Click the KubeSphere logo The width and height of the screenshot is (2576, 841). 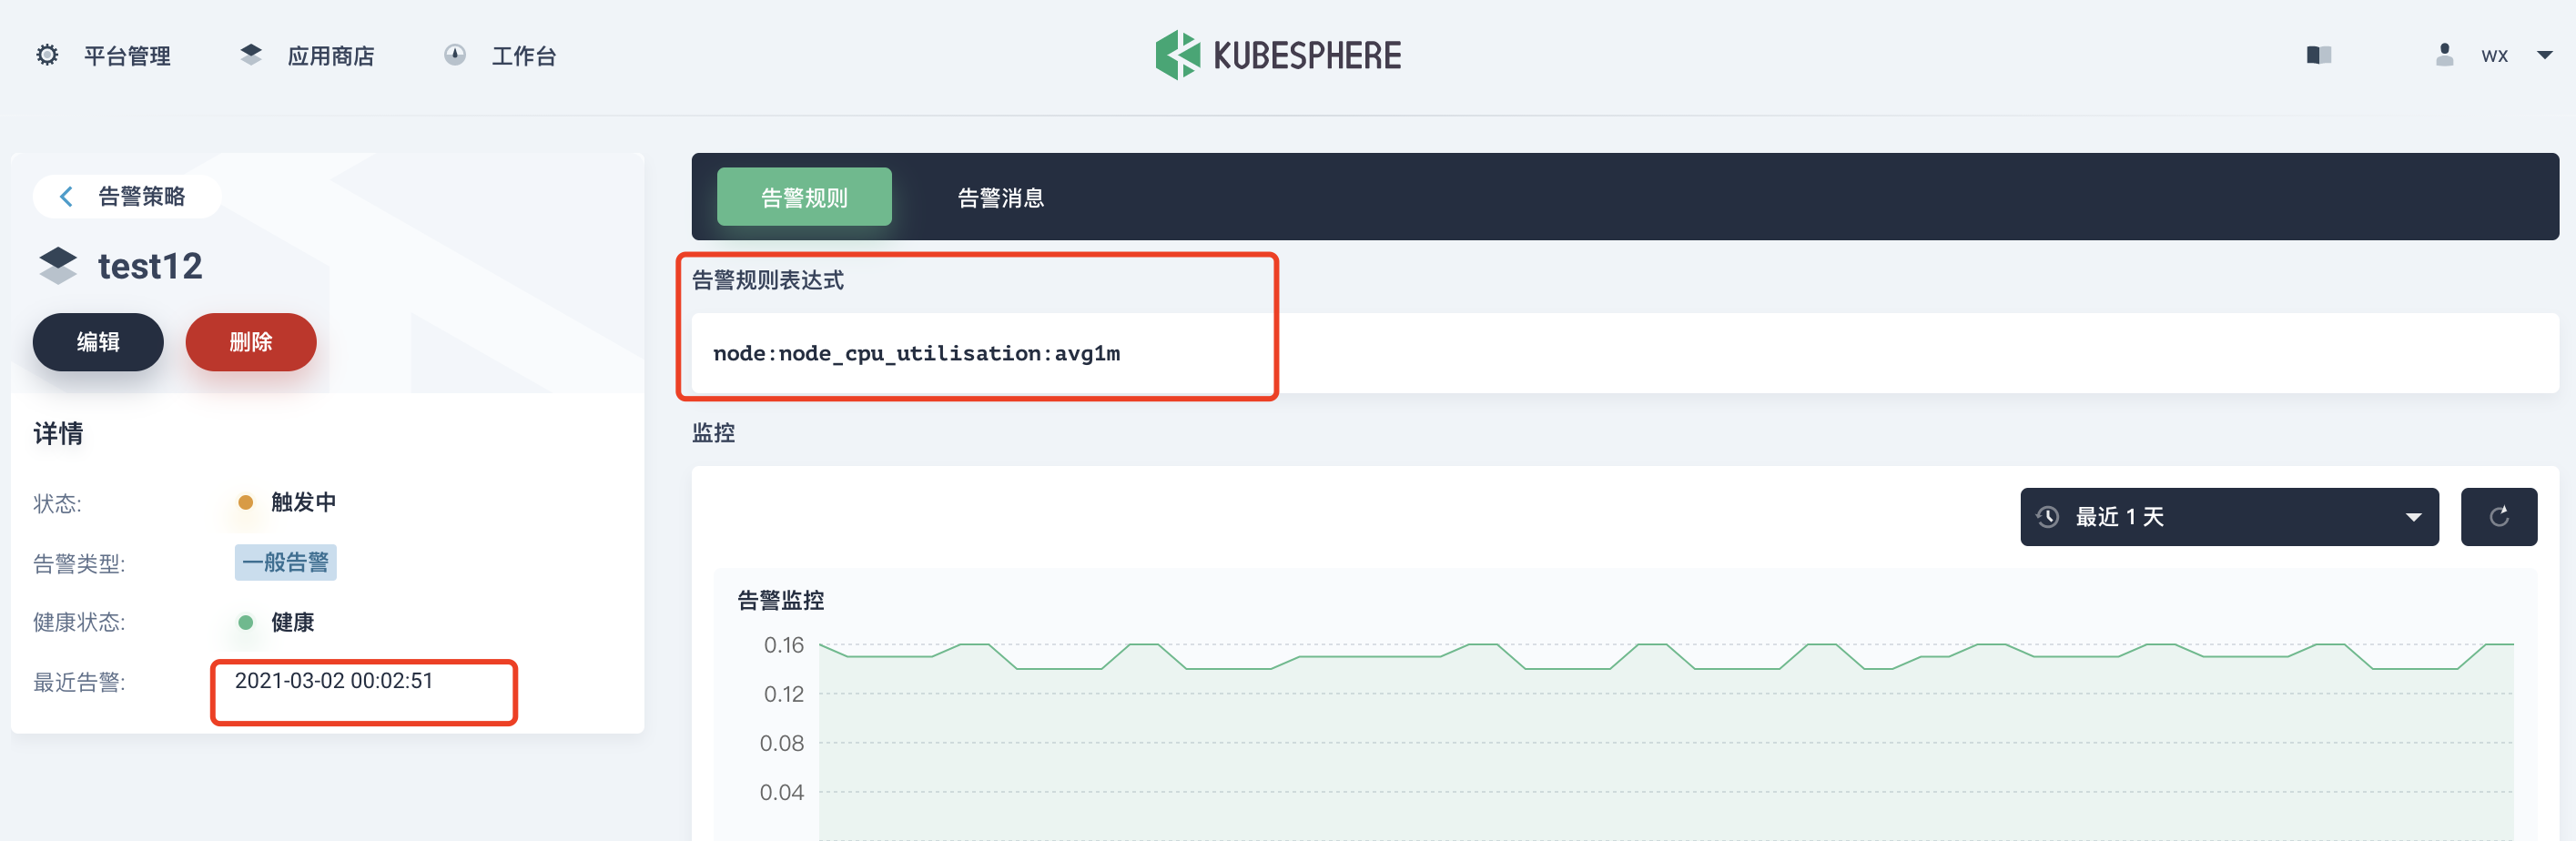click(1278, 55)
